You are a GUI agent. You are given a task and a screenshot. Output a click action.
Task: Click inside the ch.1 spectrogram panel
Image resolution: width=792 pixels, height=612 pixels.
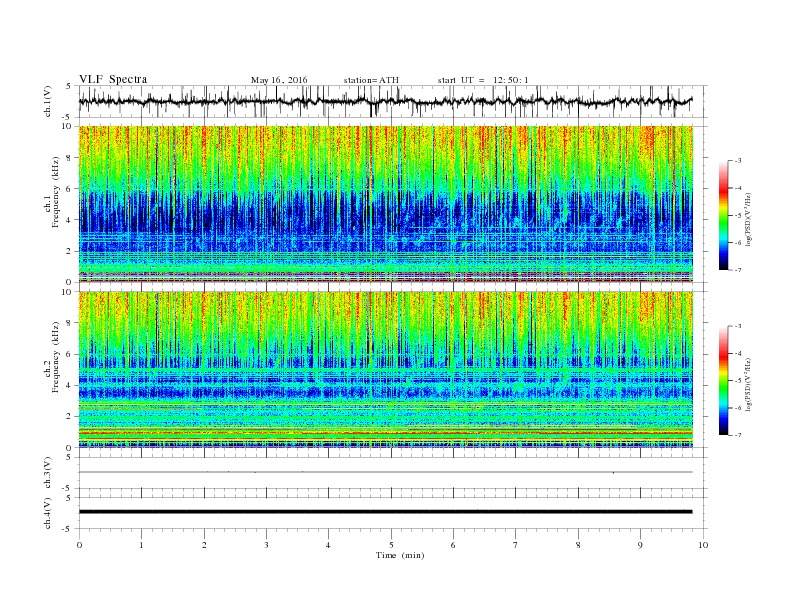385,204
